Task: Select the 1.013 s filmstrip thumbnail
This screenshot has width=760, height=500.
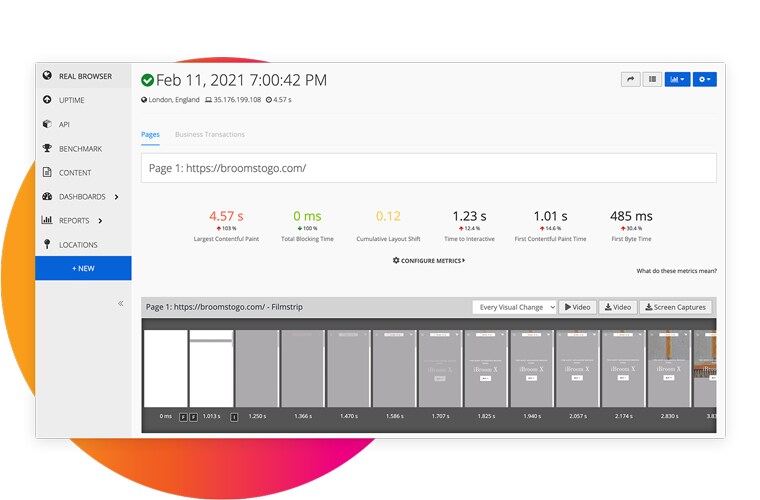Action: tap(211, 368)
